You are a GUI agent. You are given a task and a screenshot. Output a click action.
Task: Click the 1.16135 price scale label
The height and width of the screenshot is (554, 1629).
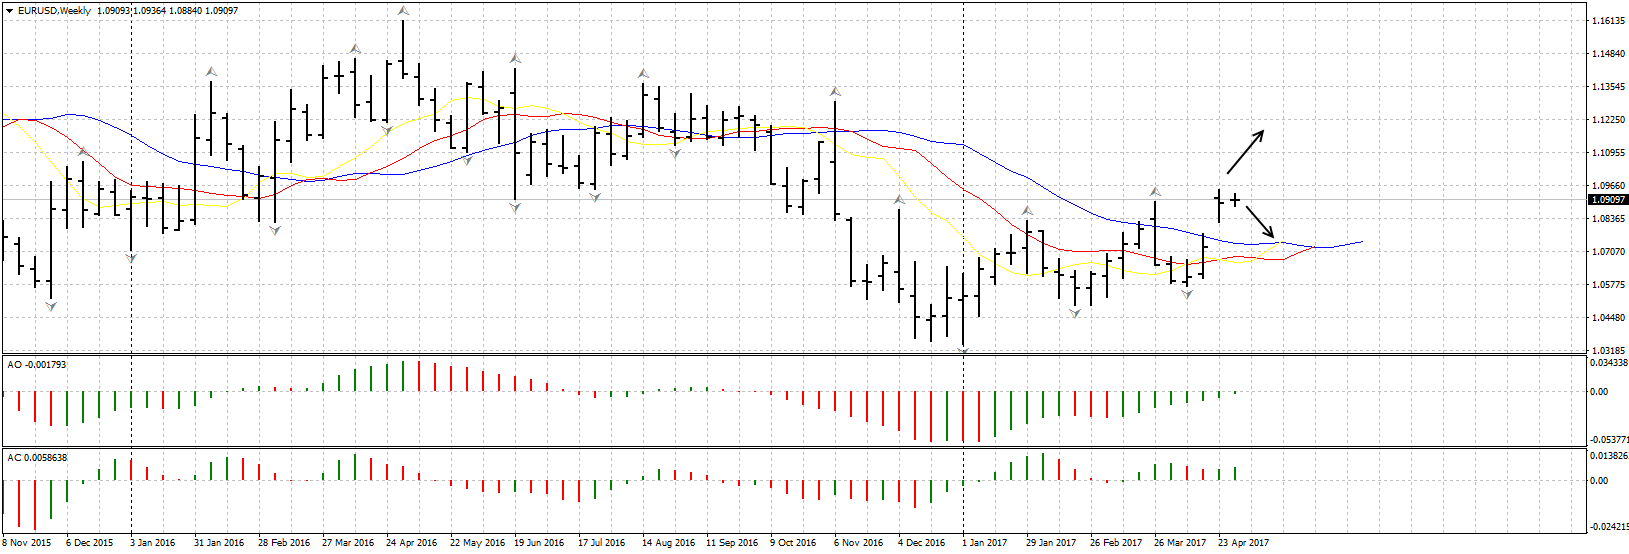pos(1608,21)
